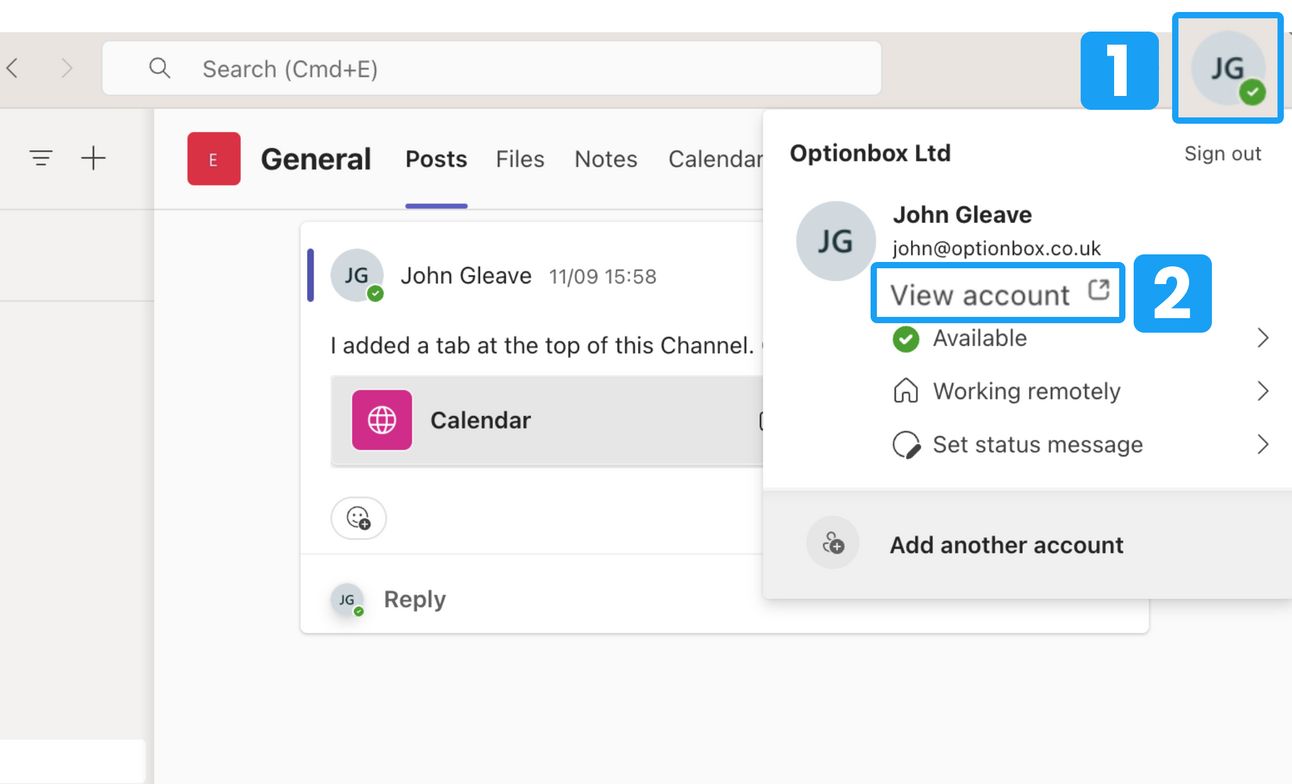Open the Notes tab
The width and height of the screenshot is (1292, 784).
click(x=606, y=159)
